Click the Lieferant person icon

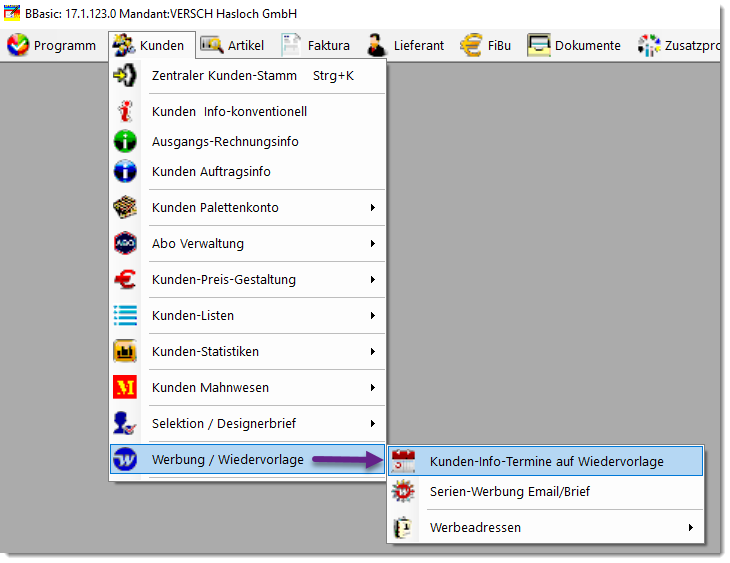377,45
